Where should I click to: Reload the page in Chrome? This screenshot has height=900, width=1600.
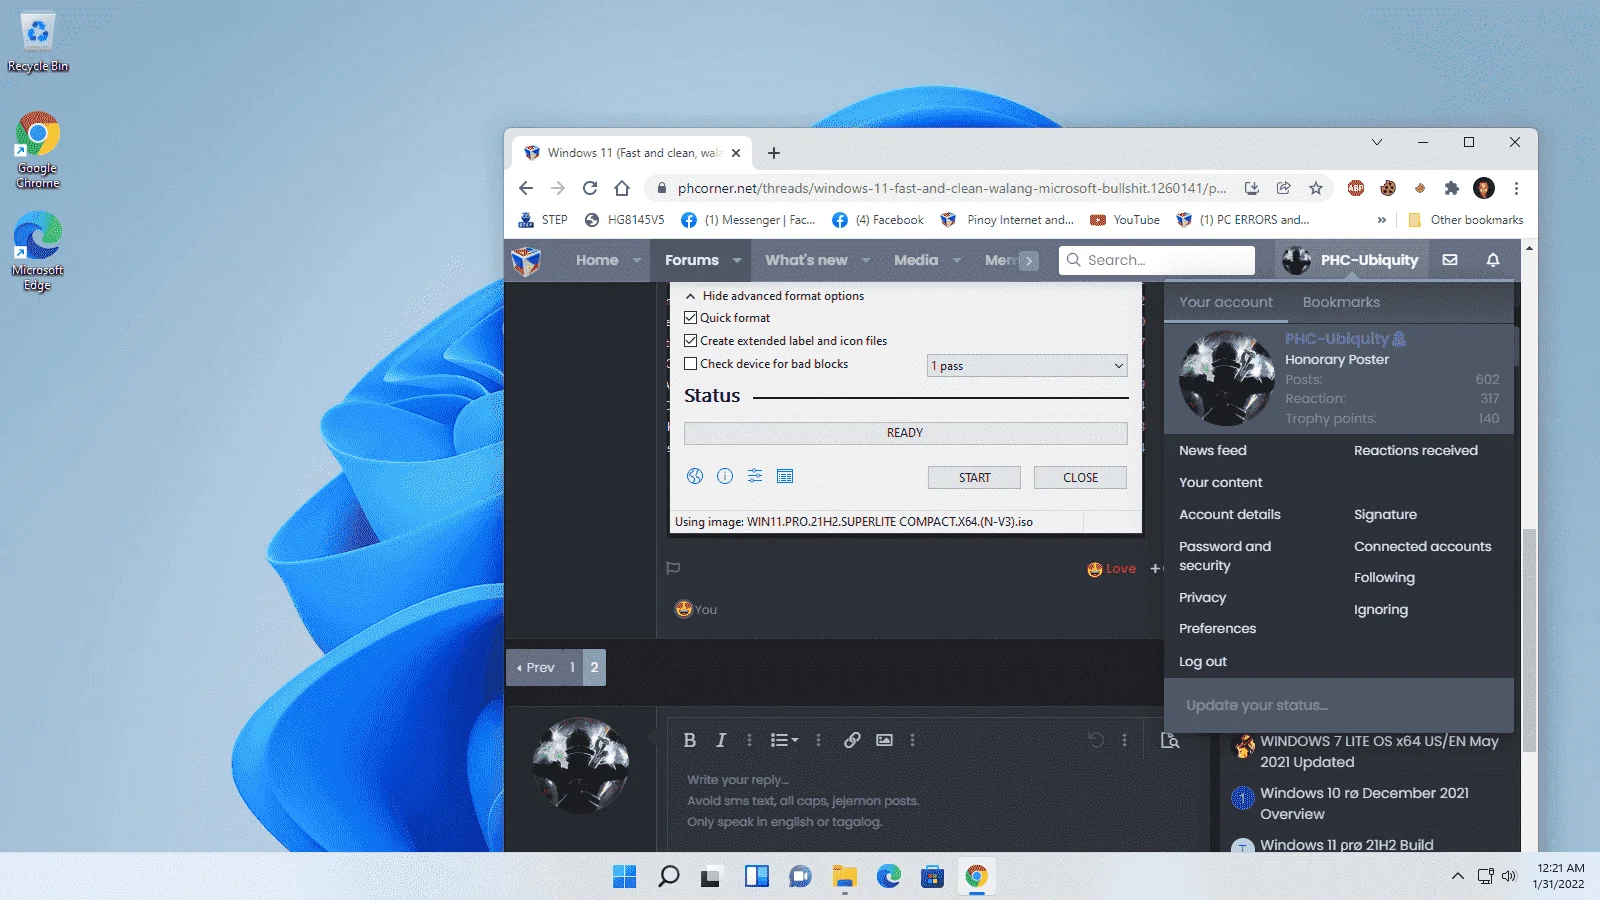pos(590,188)
